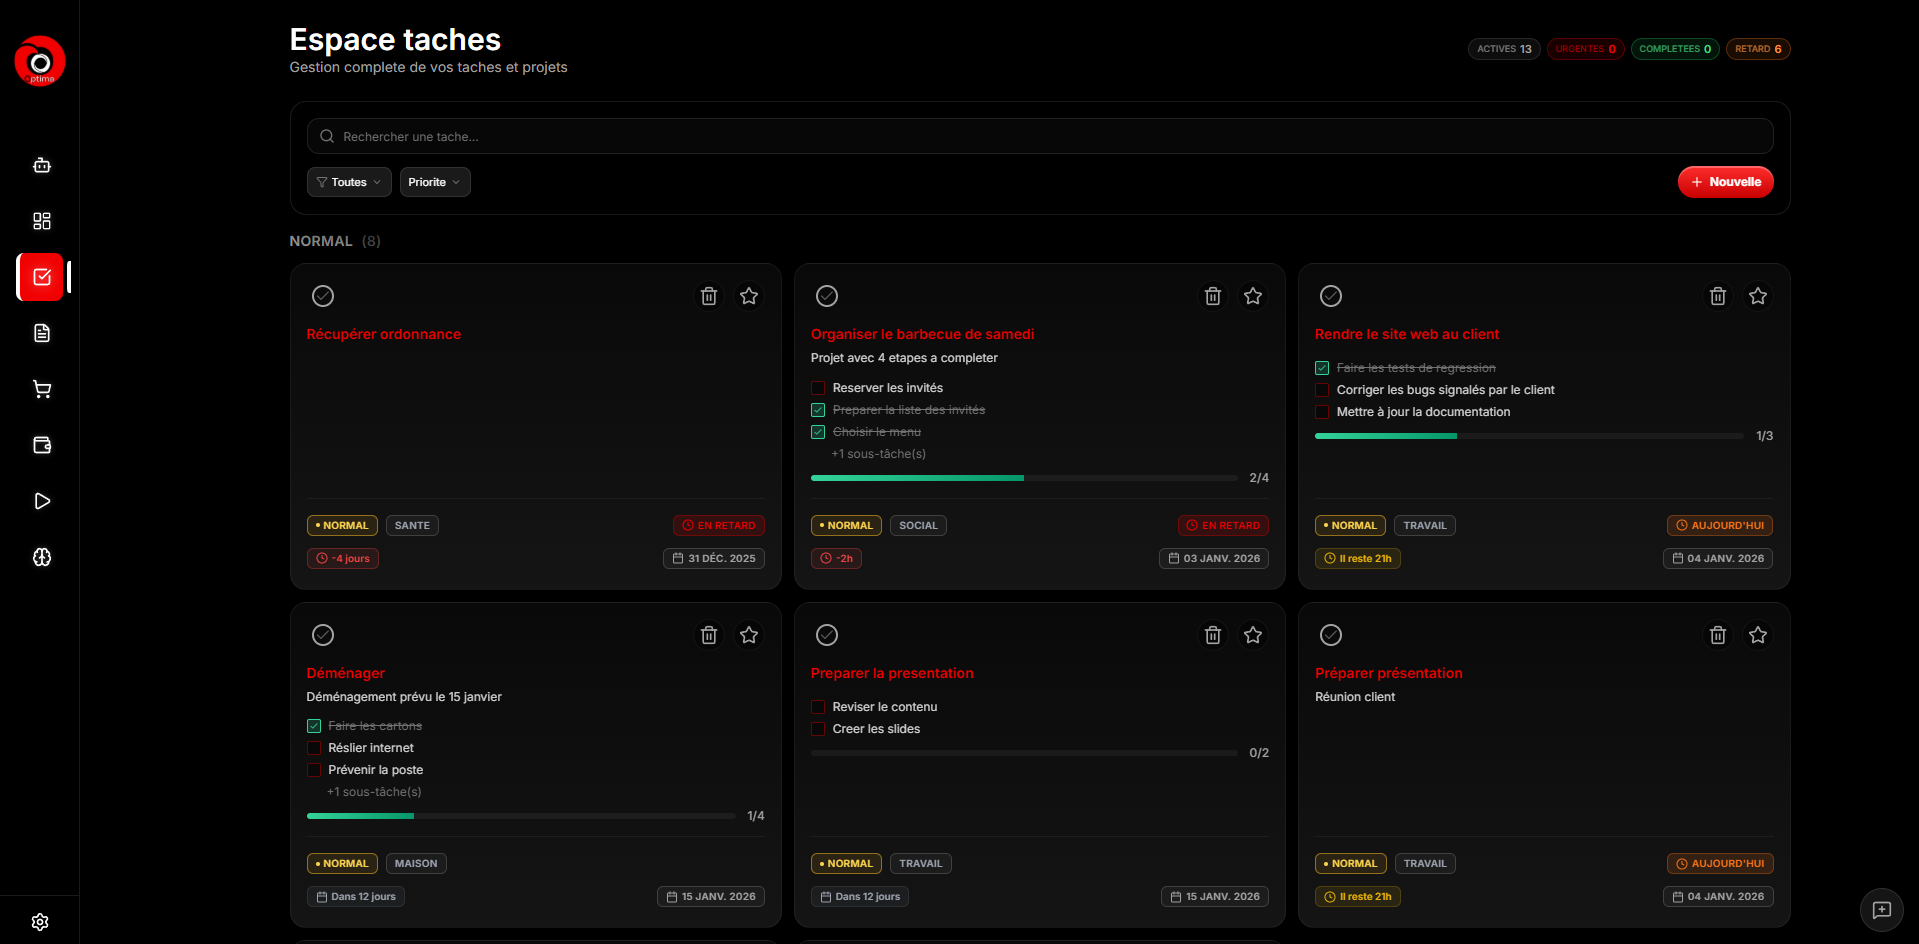Image resolution: width=1919 pixels, height=944 pixels.
Task: Tick the 'Creer les slides' subtask checkbox
Action: tap(818, 729)
